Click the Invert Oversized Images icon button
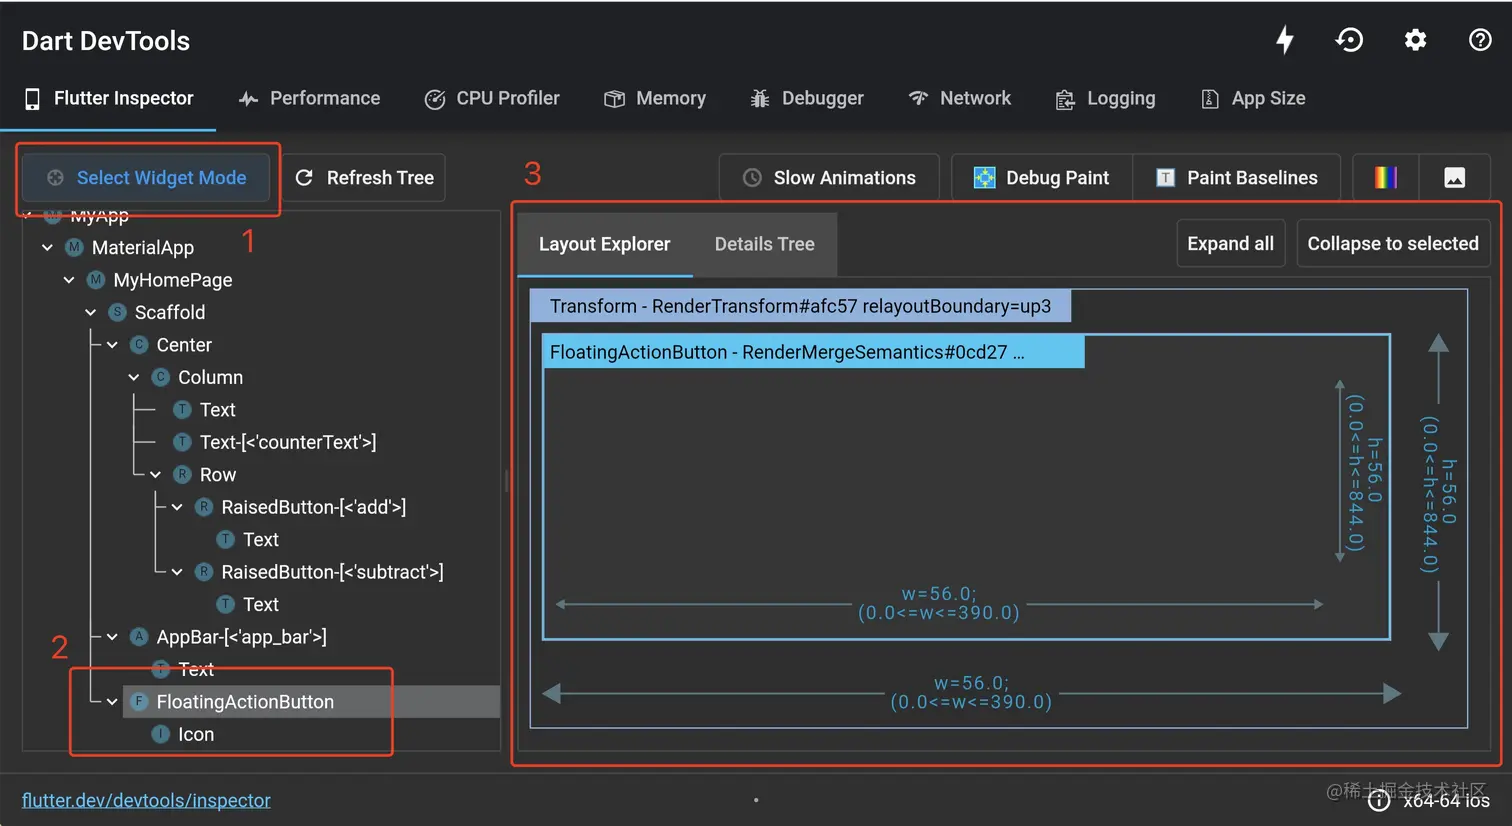Viewport: 1512px width, 826px height. coord(1455,178)
